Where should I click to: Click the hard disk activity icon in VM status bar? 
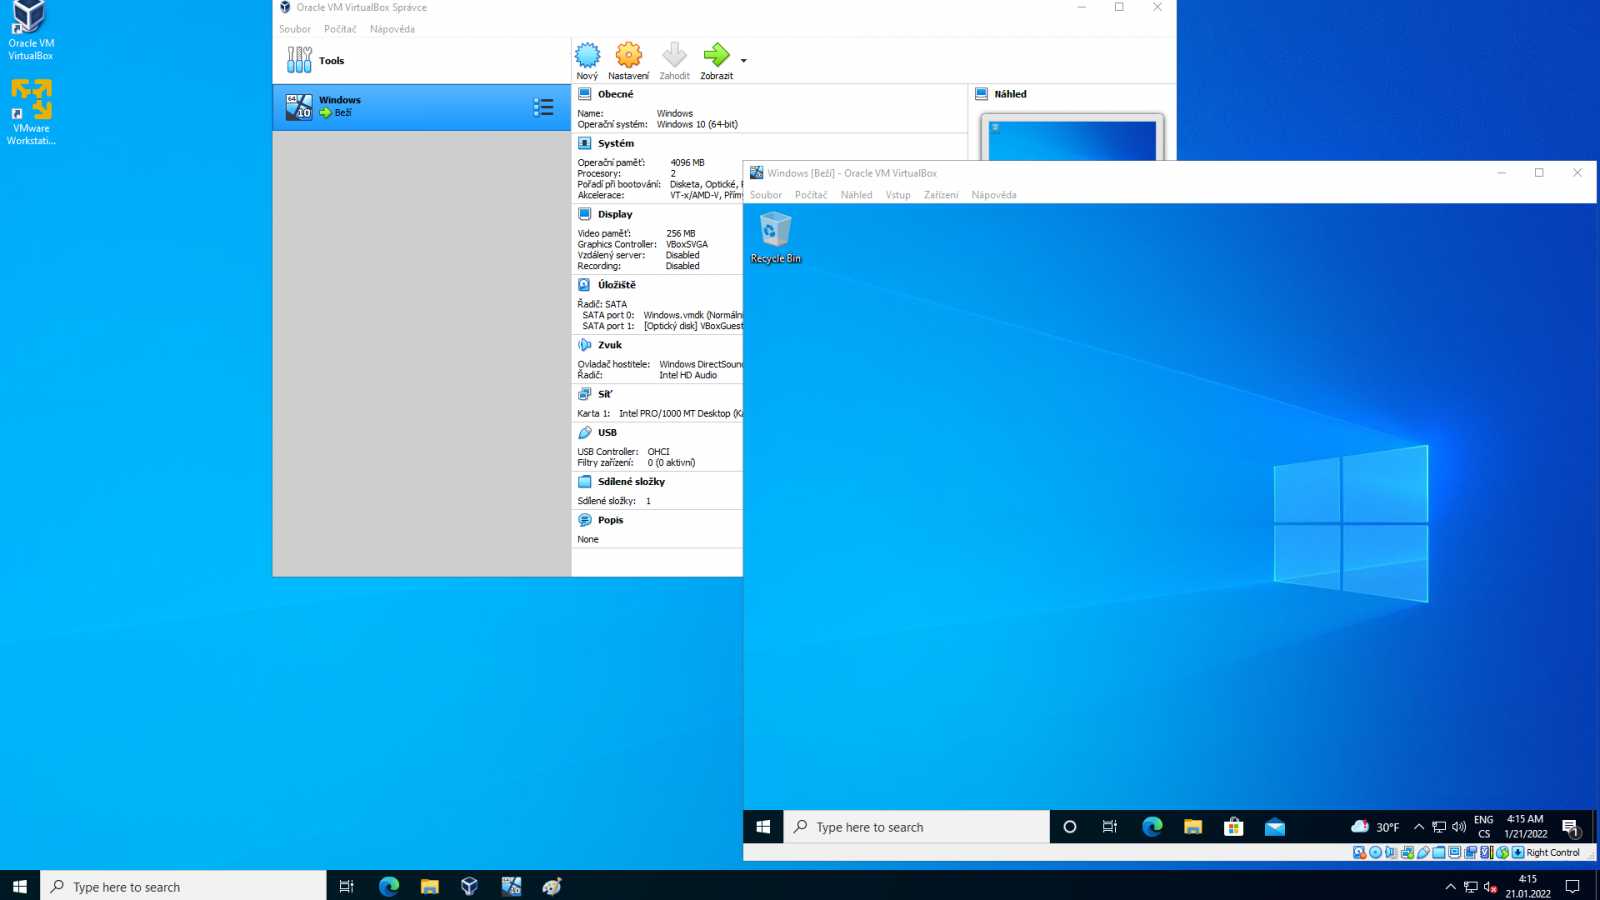(1359, 853)
